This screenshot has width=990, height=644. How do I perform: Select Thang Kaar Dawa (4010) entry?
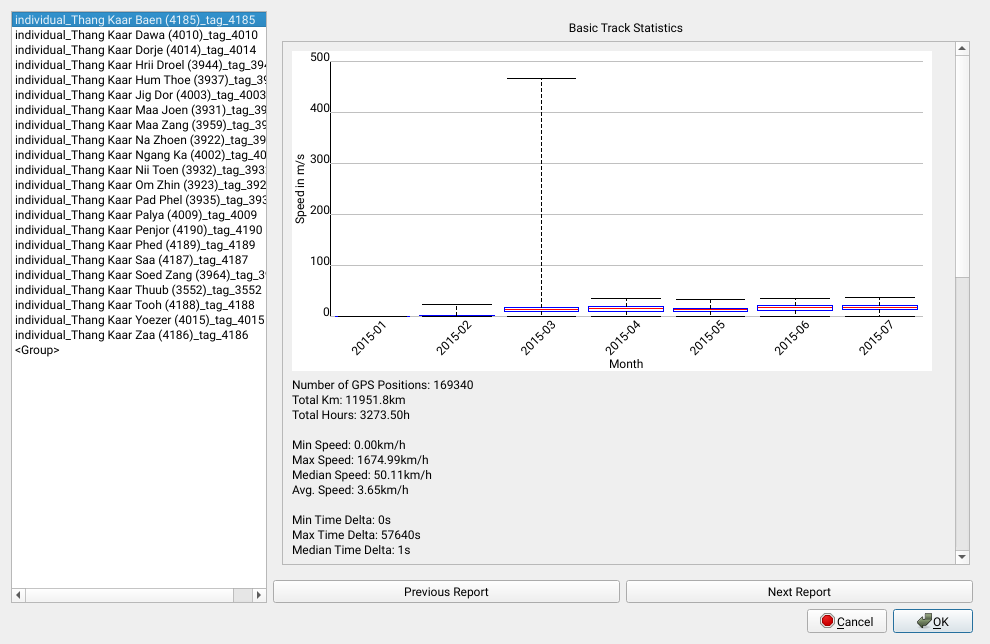[135, 35]
